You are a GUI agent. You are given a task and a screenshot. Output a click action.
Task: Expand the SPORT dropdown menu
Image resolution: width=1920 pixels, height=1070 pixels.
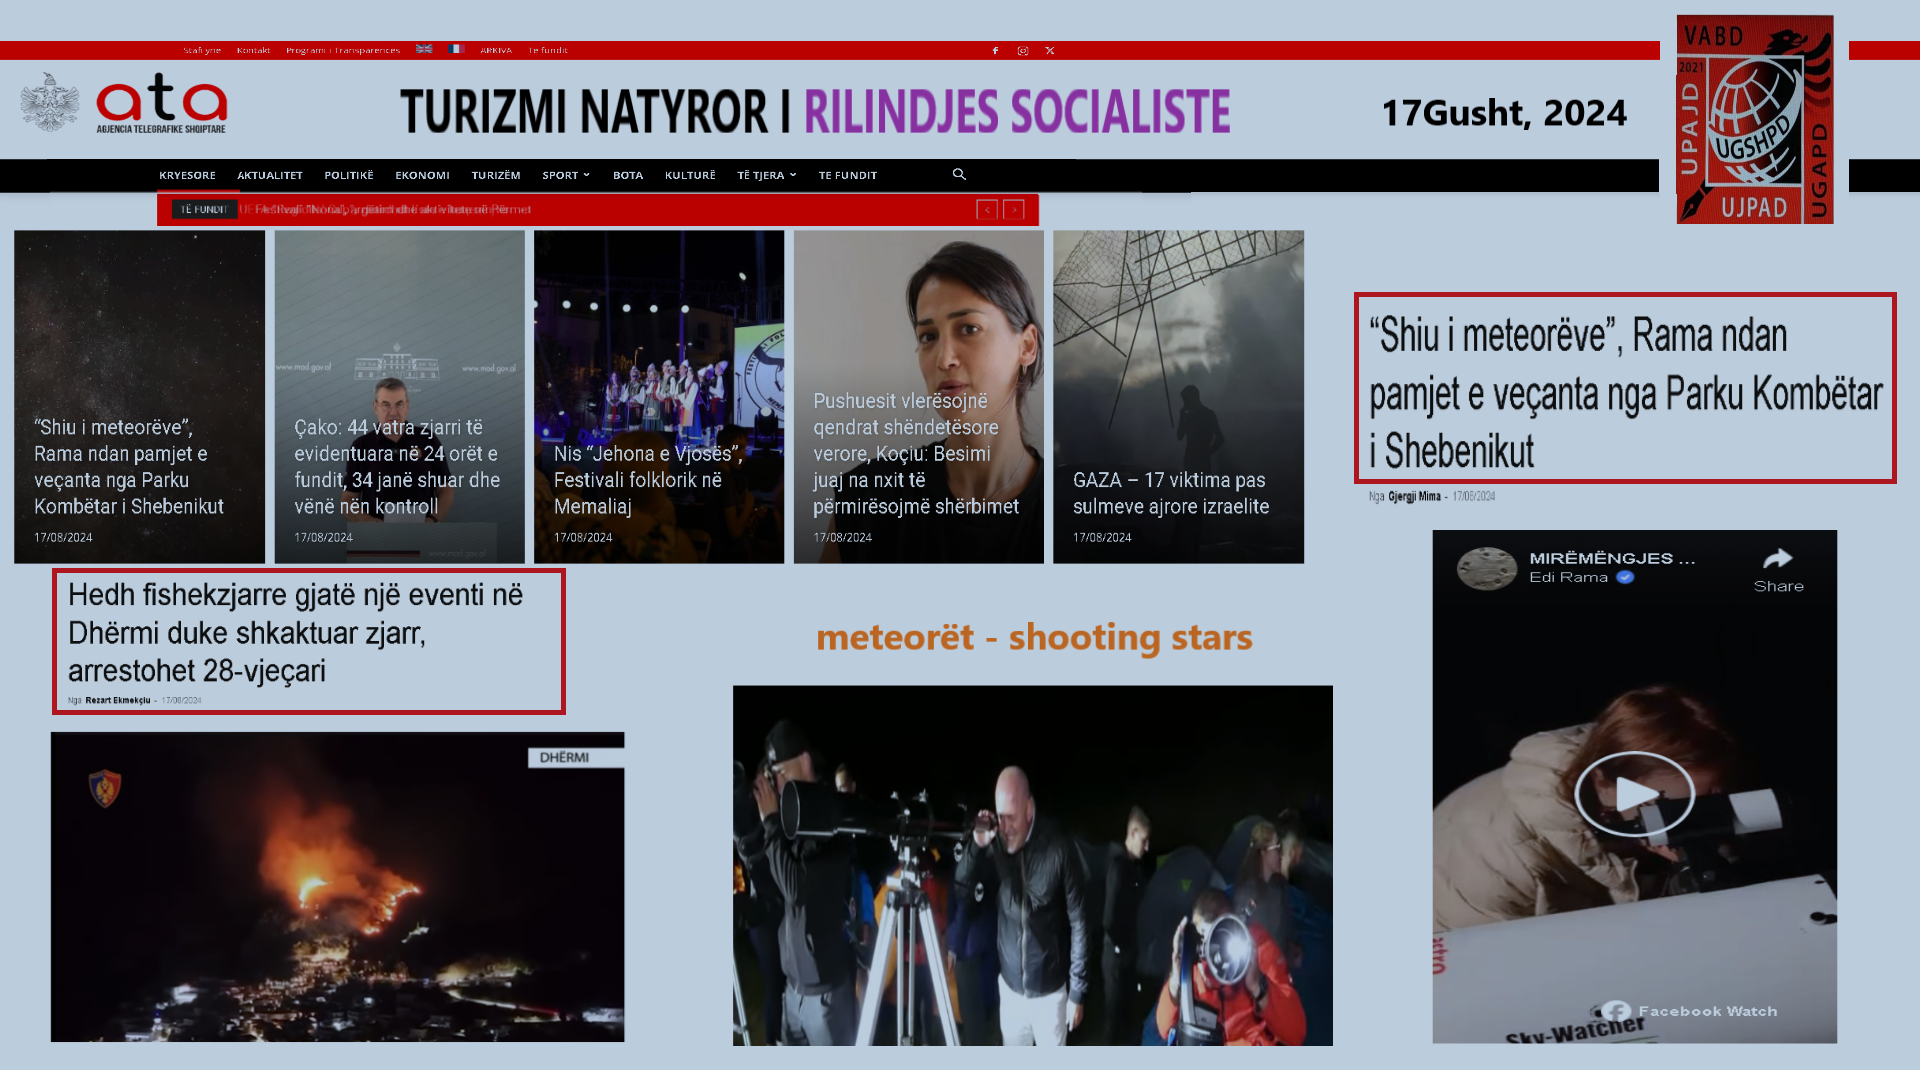click(565, 176)
